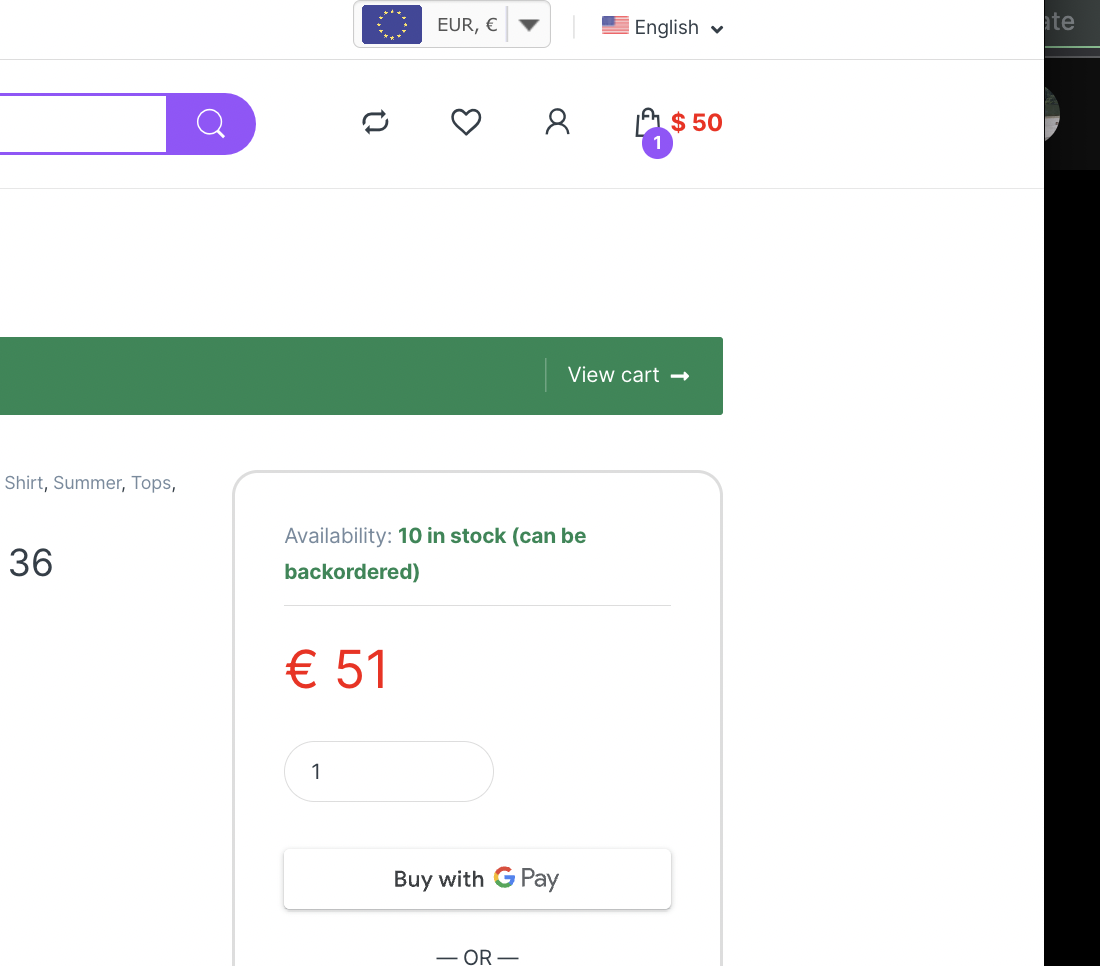Viewport: 1100px width, 966px height.
Task: Click the purple cart count badge
Action: click(x=657, y=144)
